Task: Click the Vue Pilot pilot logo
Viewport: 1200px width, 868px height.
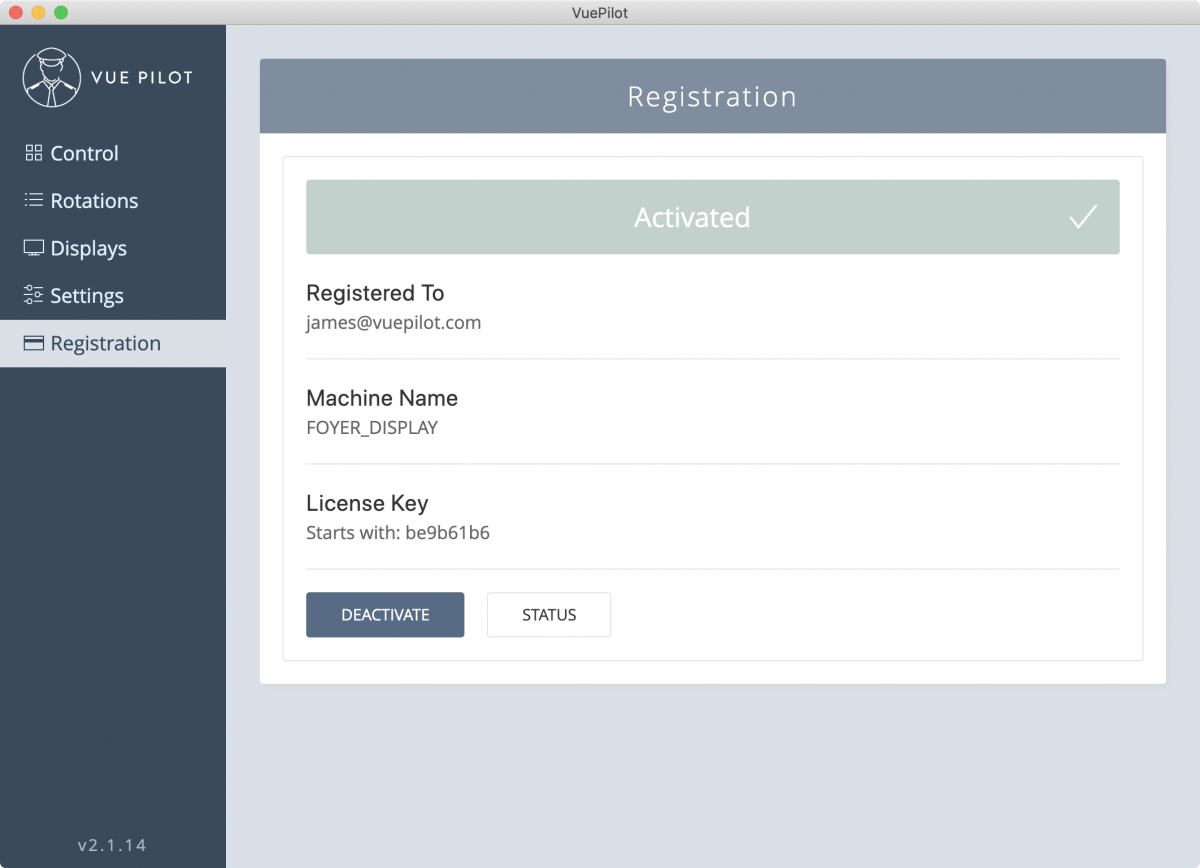Action: point(52,76)
